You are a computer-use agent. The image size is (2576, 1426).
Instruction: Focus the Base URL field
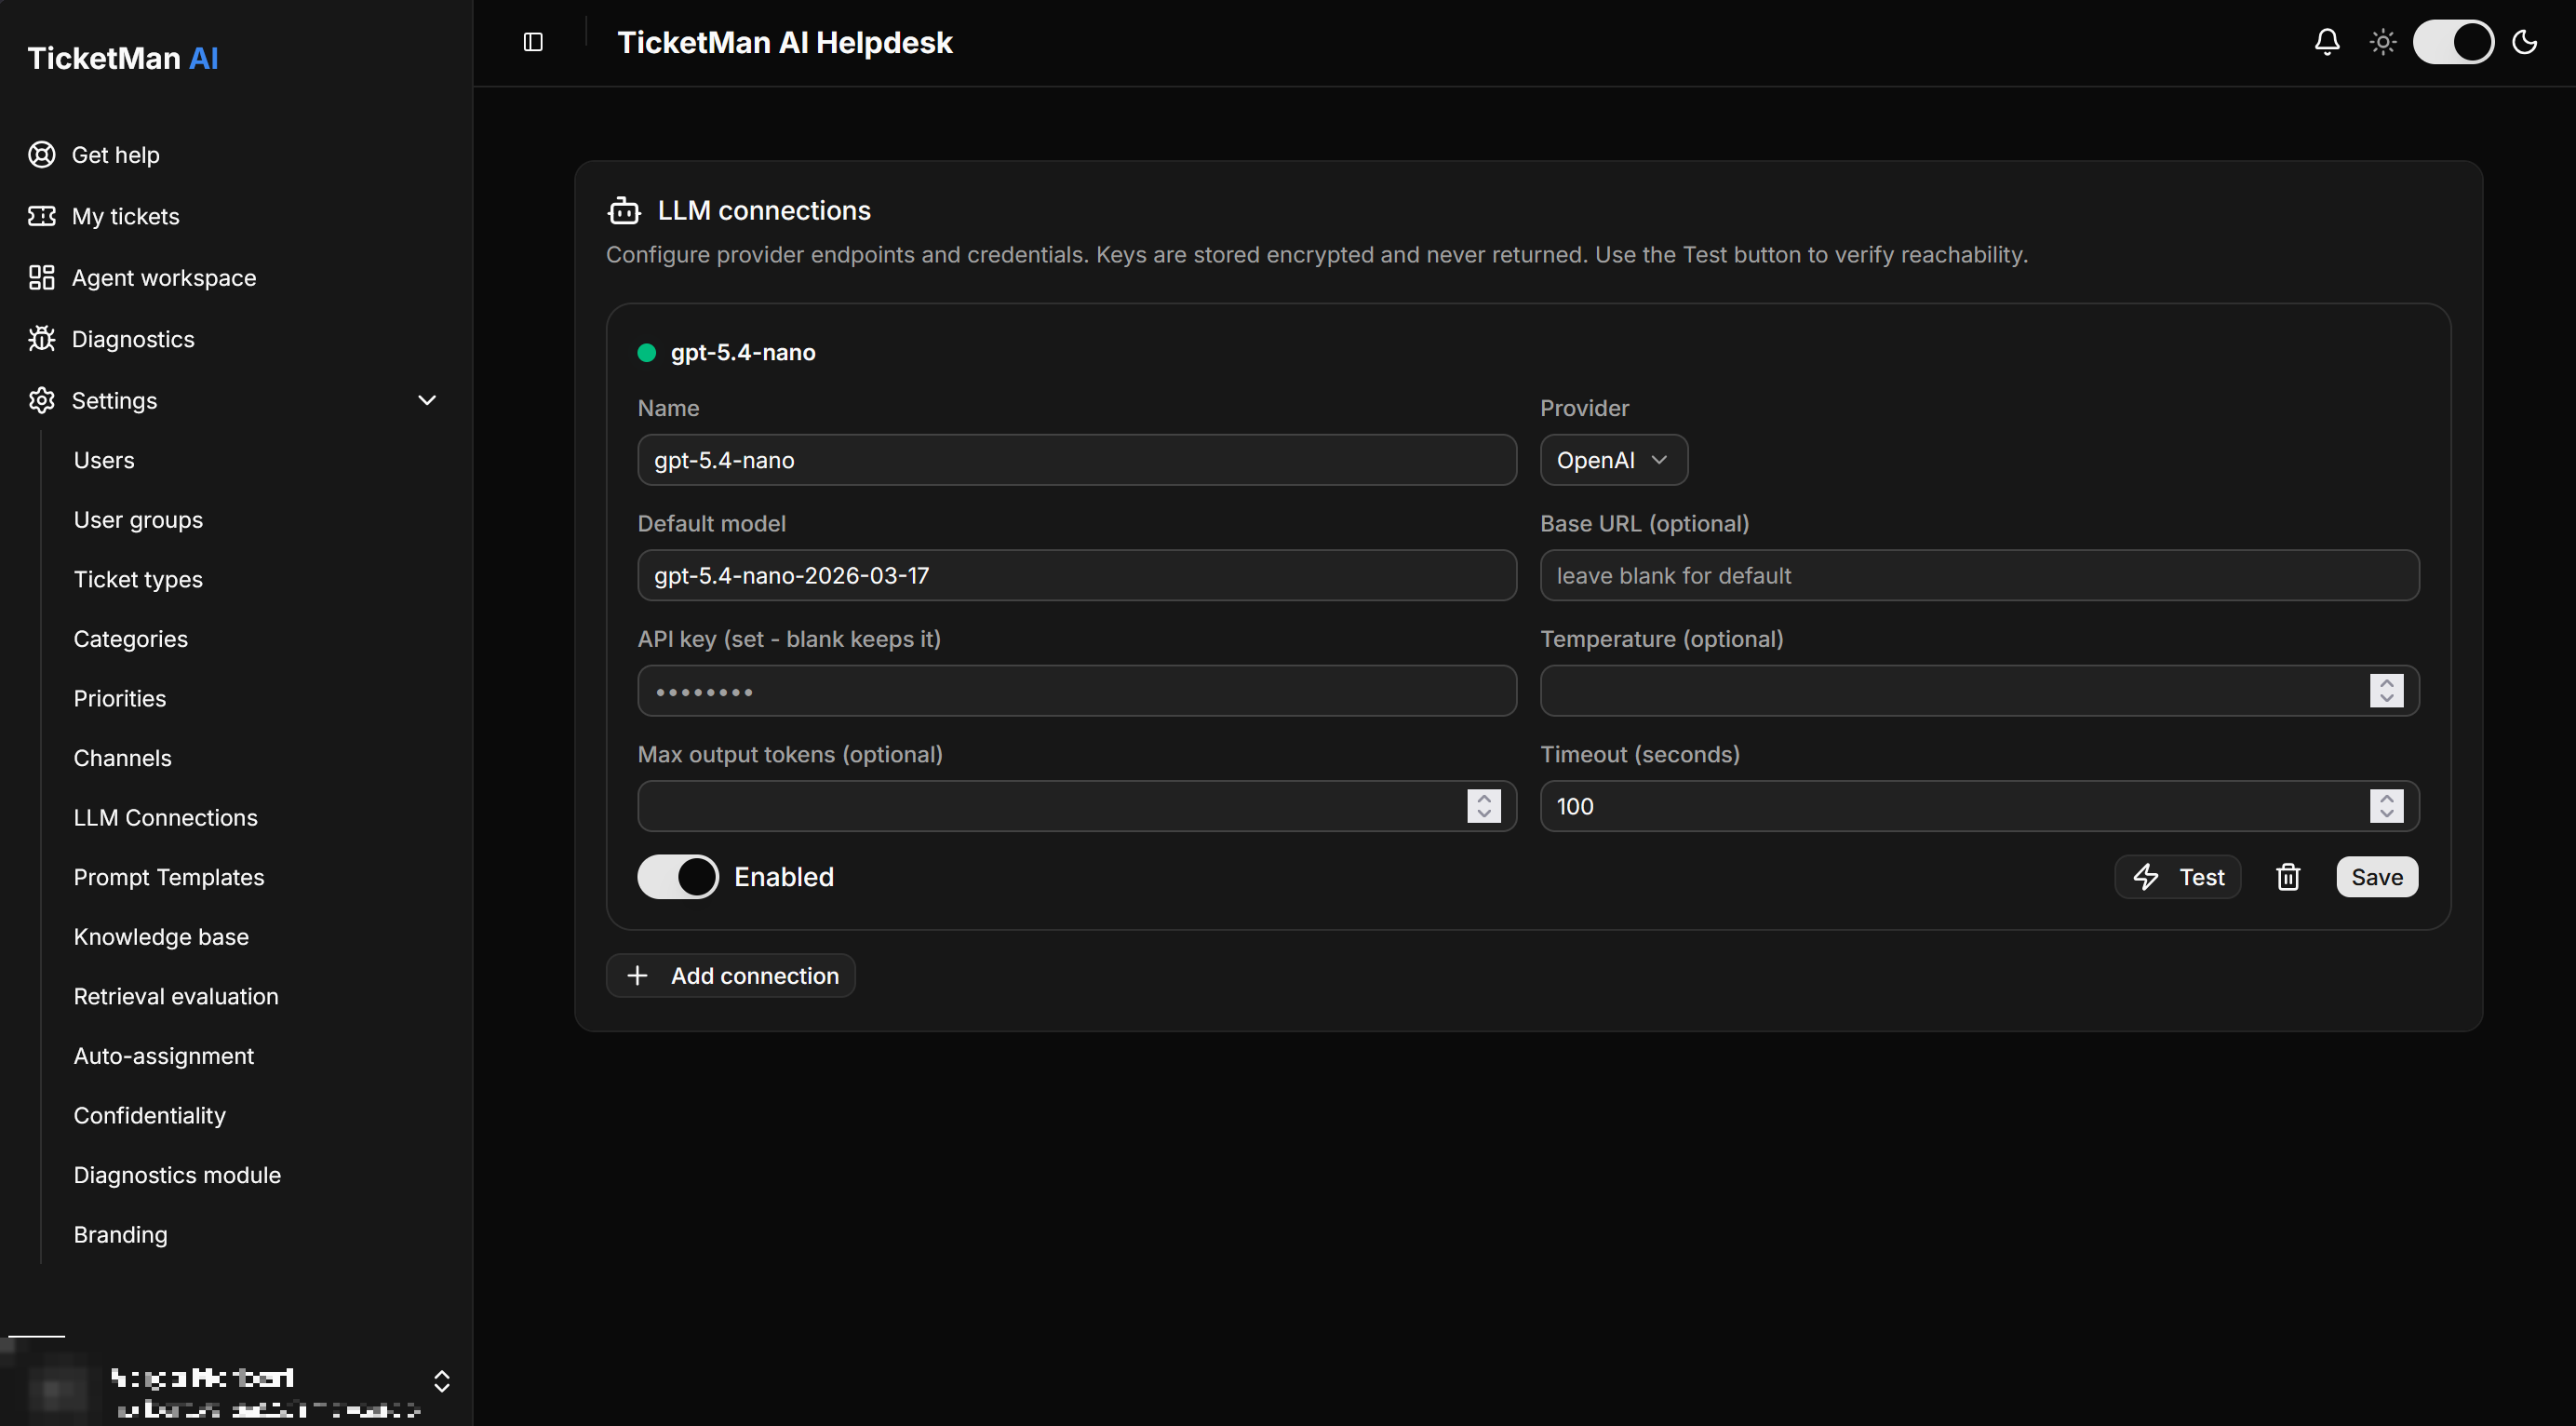[1980, 575]
